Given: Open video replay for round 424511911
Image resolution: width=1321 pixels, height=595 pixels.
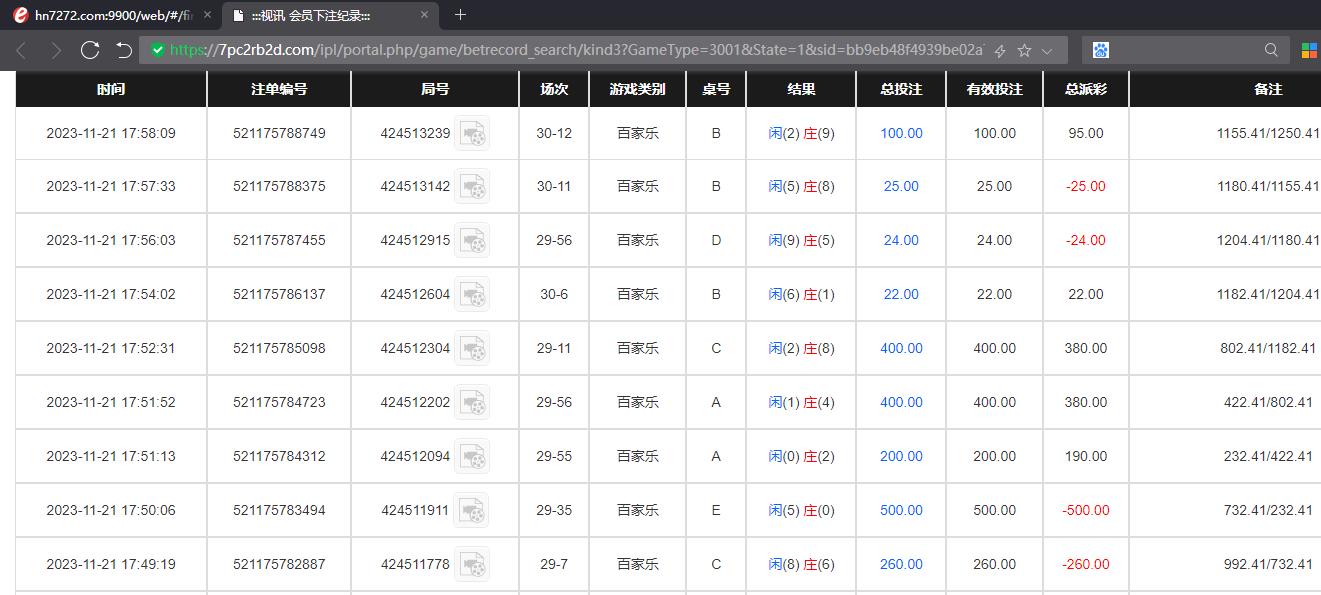Looking at the screenshot, I should coord(472,510).
